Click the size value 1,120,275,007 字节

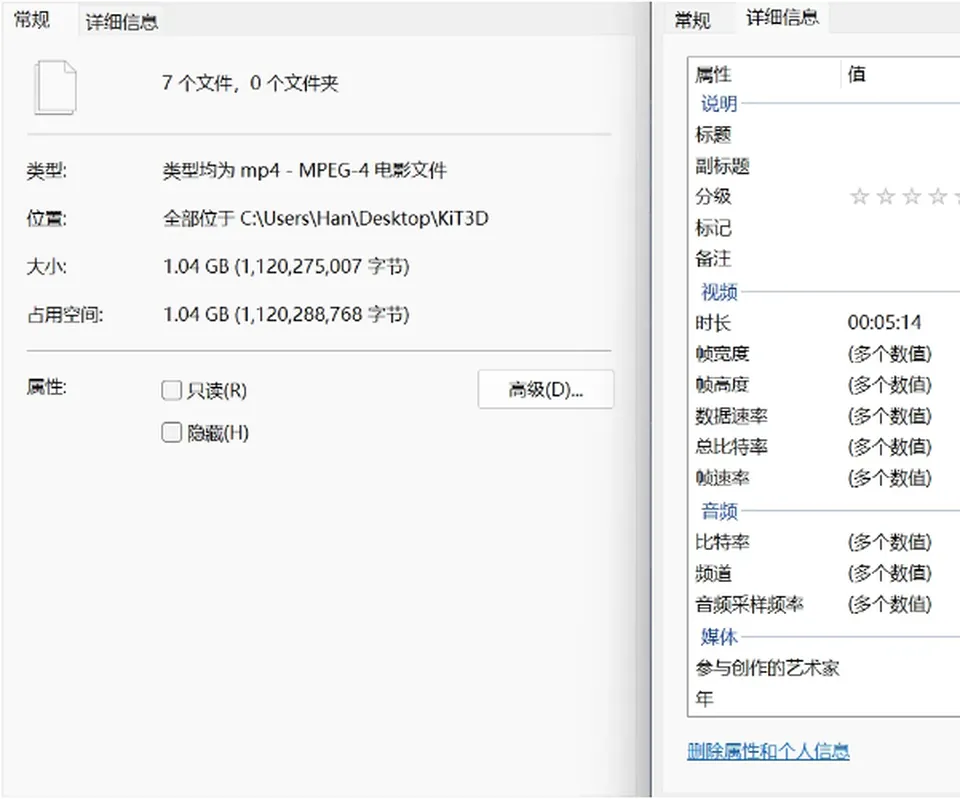pos(322,267)
